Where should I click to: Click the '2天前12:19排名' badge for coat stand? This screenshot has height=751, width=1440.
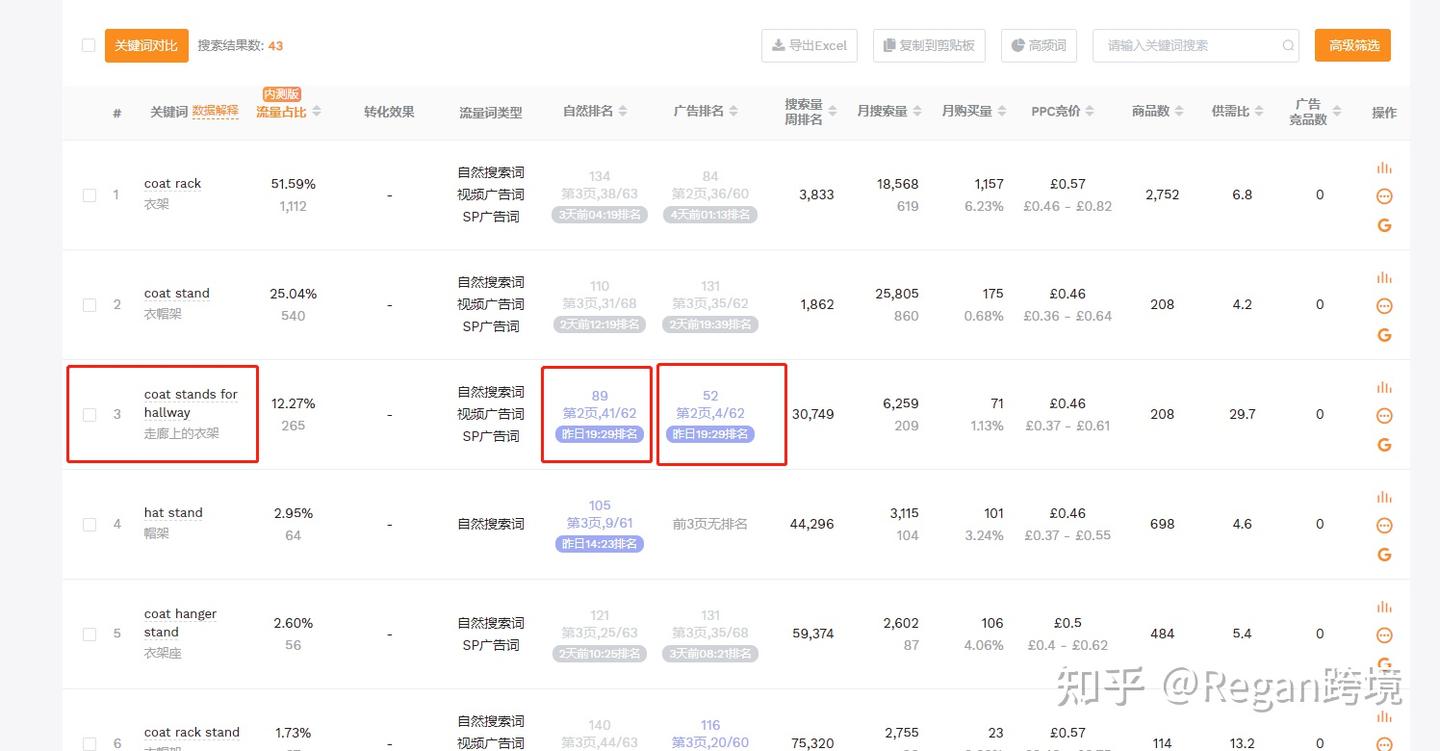coord(600,325)
